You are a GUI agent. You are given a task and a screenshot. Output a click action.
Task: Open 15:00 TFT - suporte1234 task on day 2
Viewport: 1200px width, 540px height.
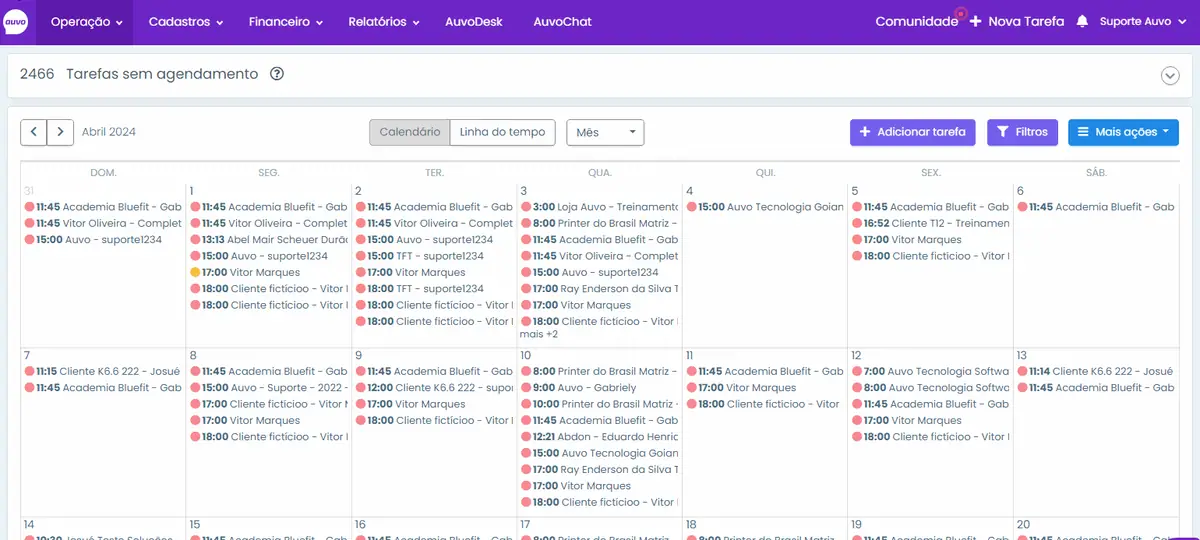pos(419,256)
